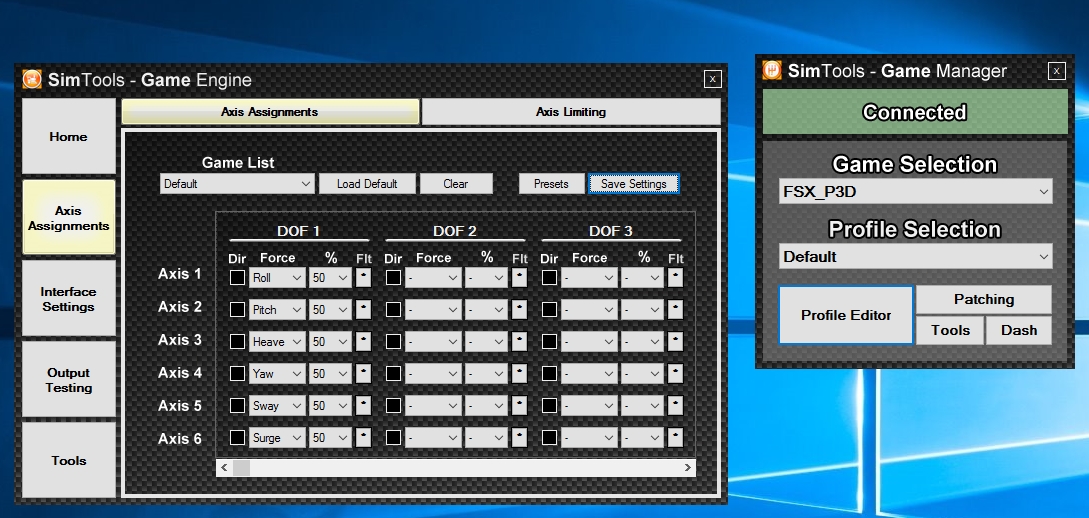Open Axis 6 DOF 1 filter button
The image size is (1089, 518).
pyautogui.click(x=363, y=437)
